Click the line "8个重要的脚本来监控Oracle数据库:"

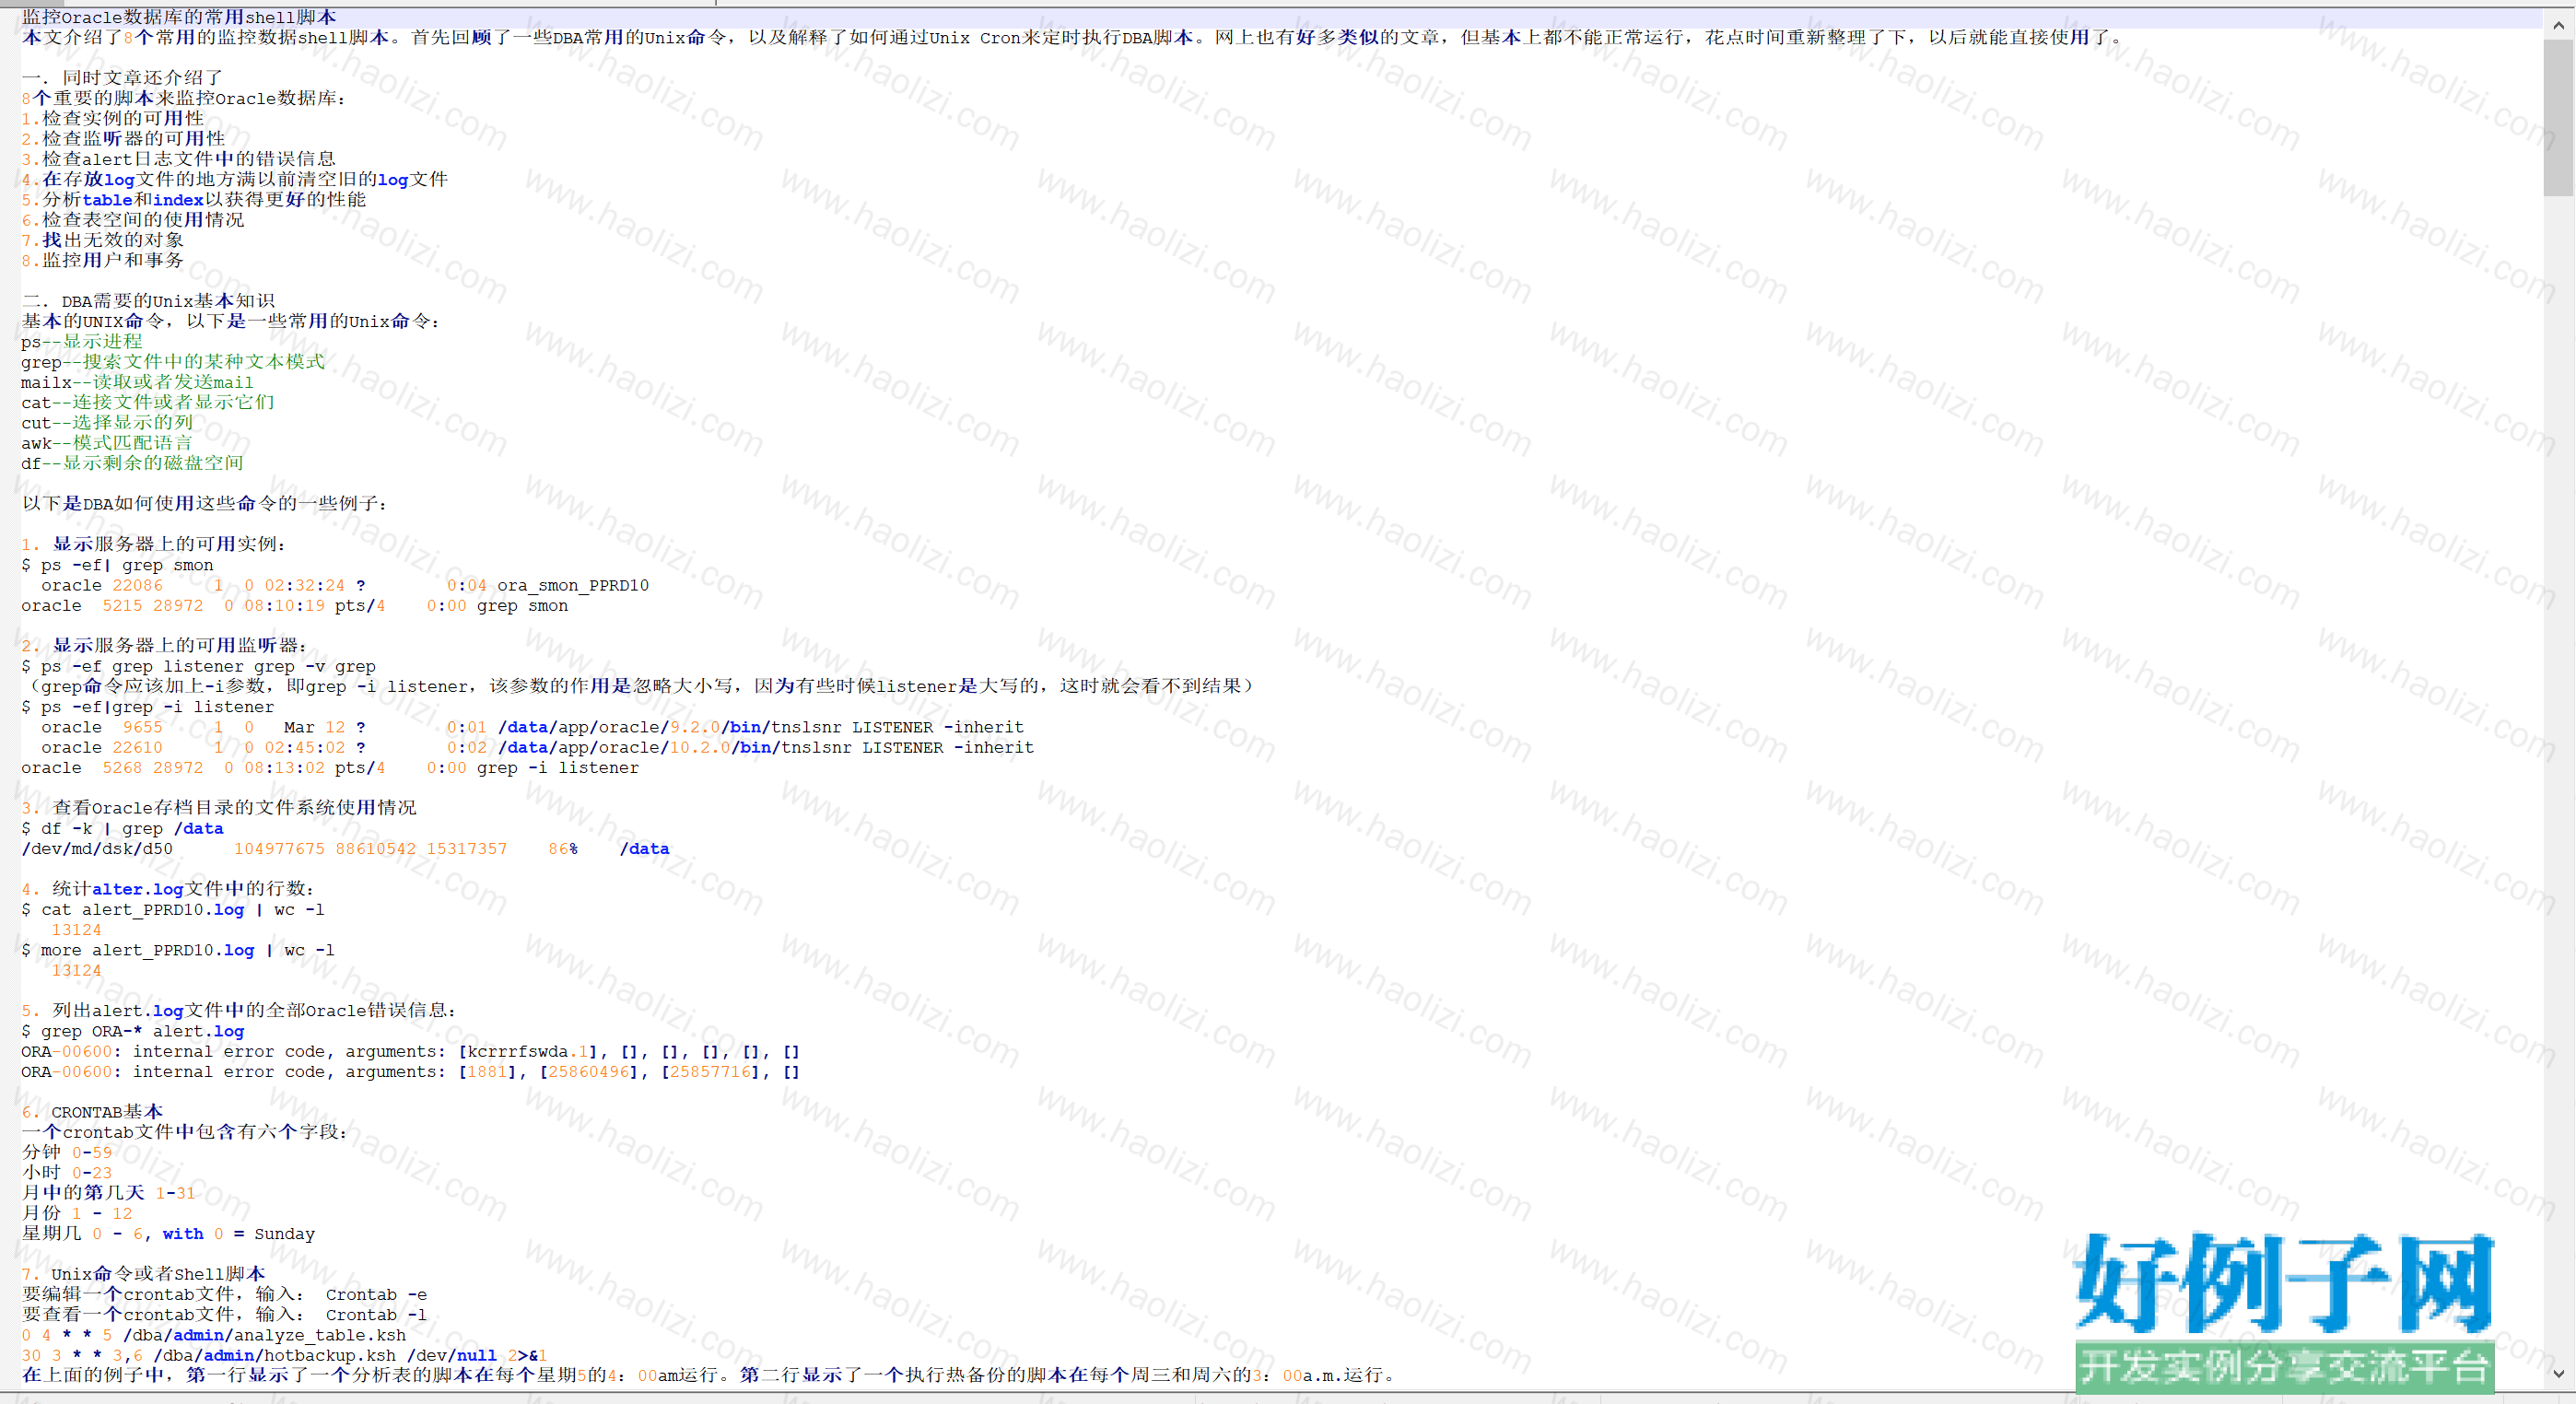183,98
